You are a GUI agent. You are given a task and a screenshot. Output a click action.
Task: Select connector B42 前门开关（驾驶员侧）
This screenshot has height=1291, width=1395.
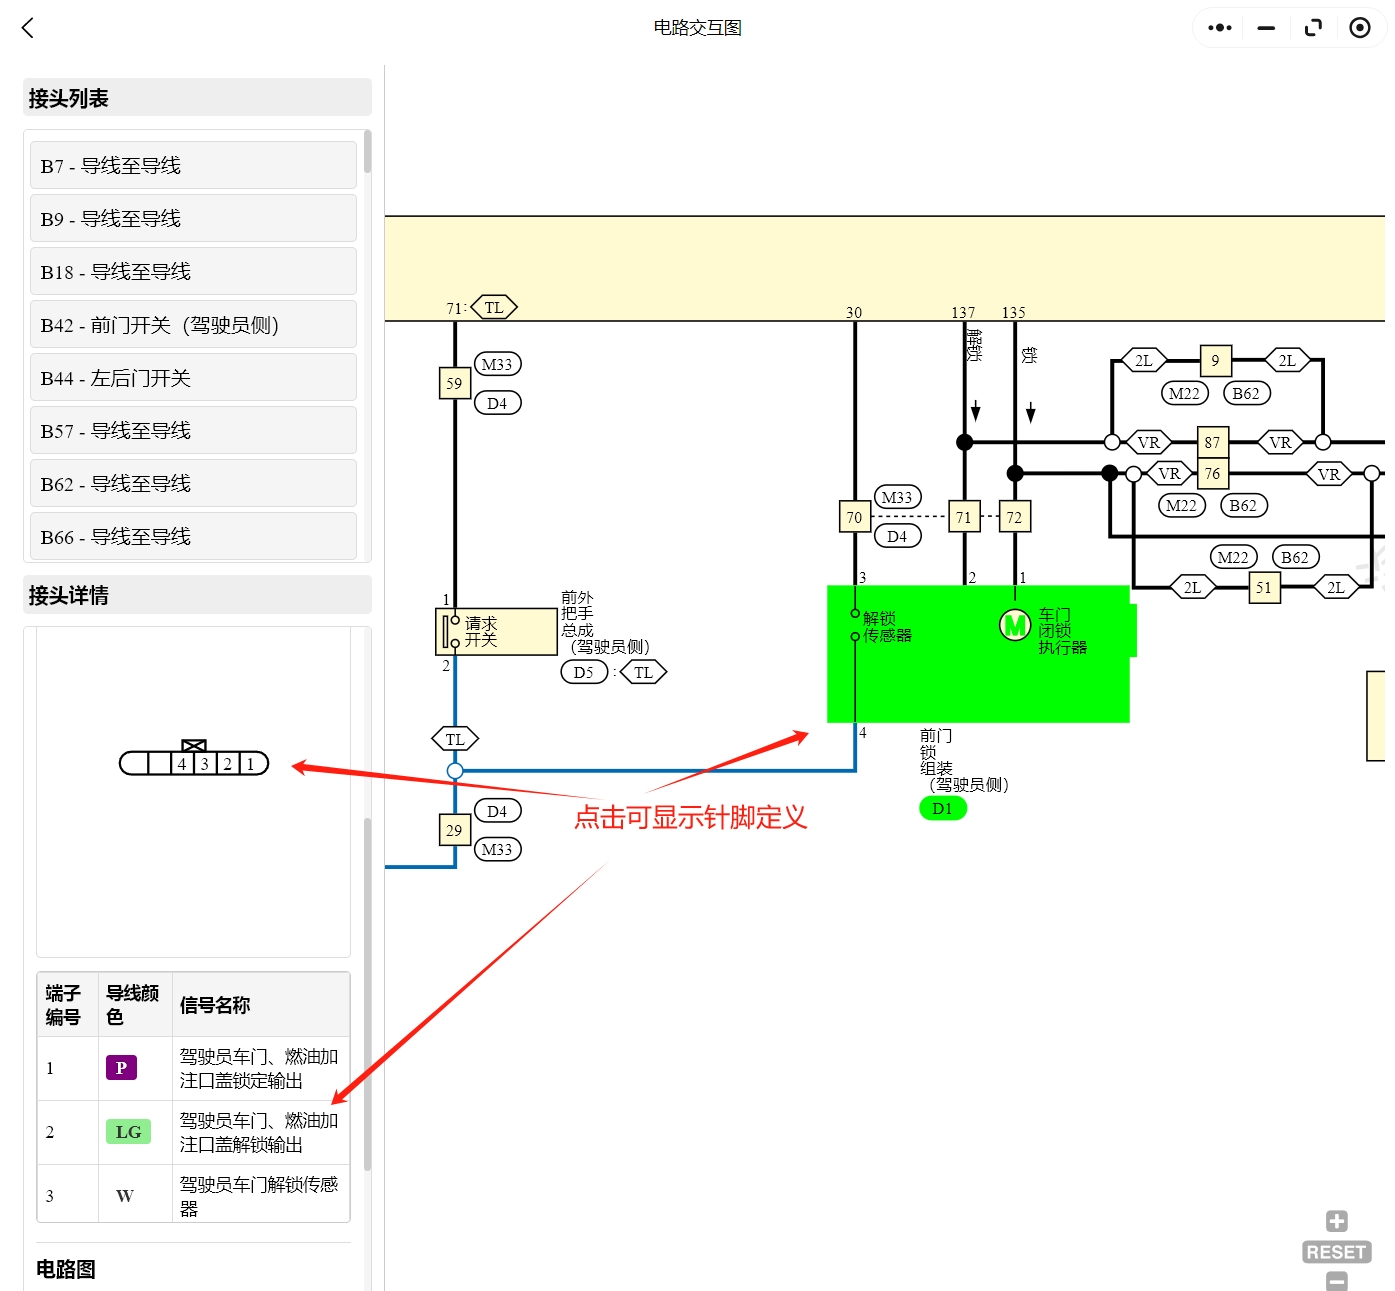coord(192,324)
